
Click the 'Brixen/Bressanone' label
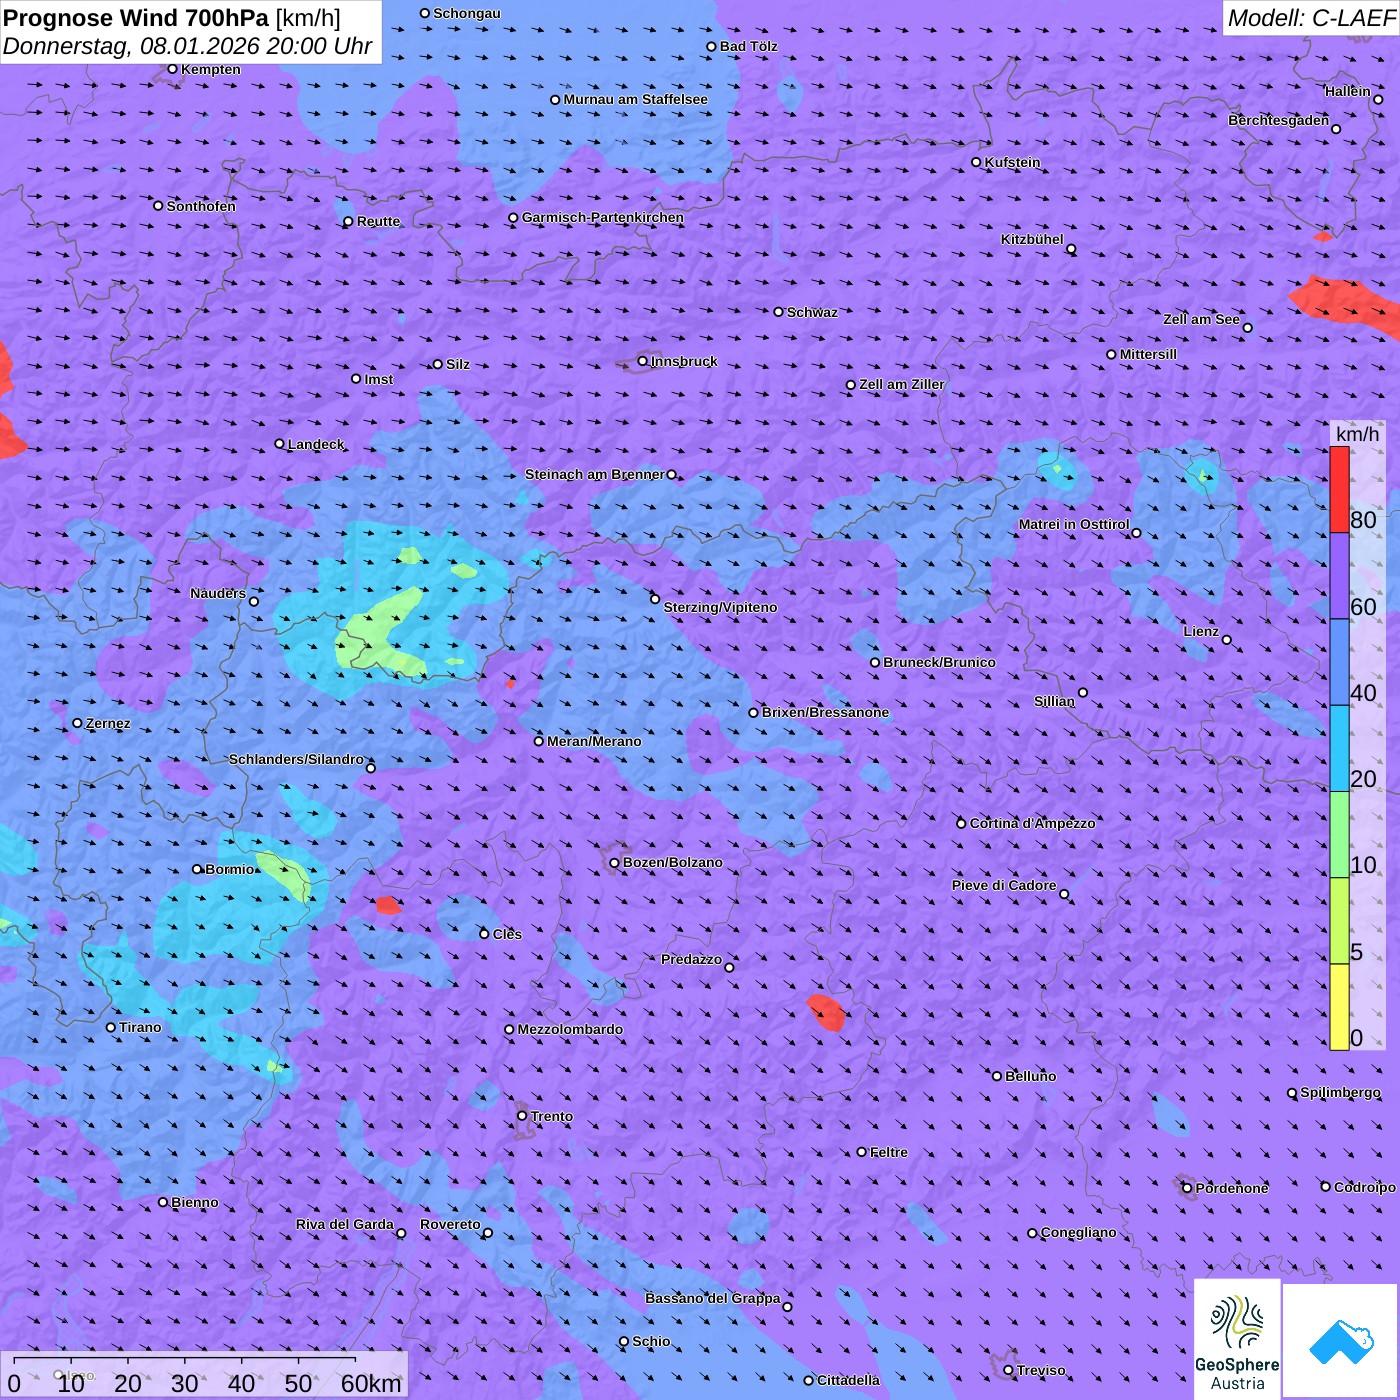pyautogui.click(x=825, y=712)
